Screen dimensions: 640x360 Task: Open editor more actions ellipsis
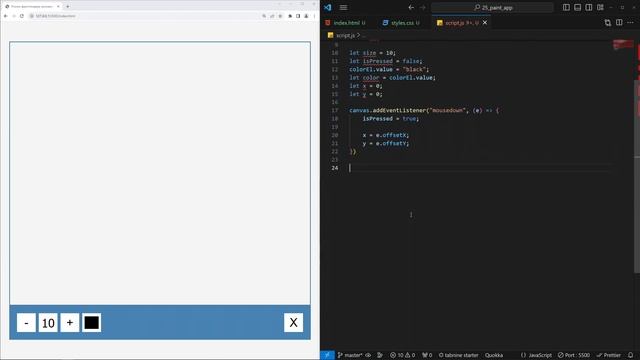click(631, 23)
